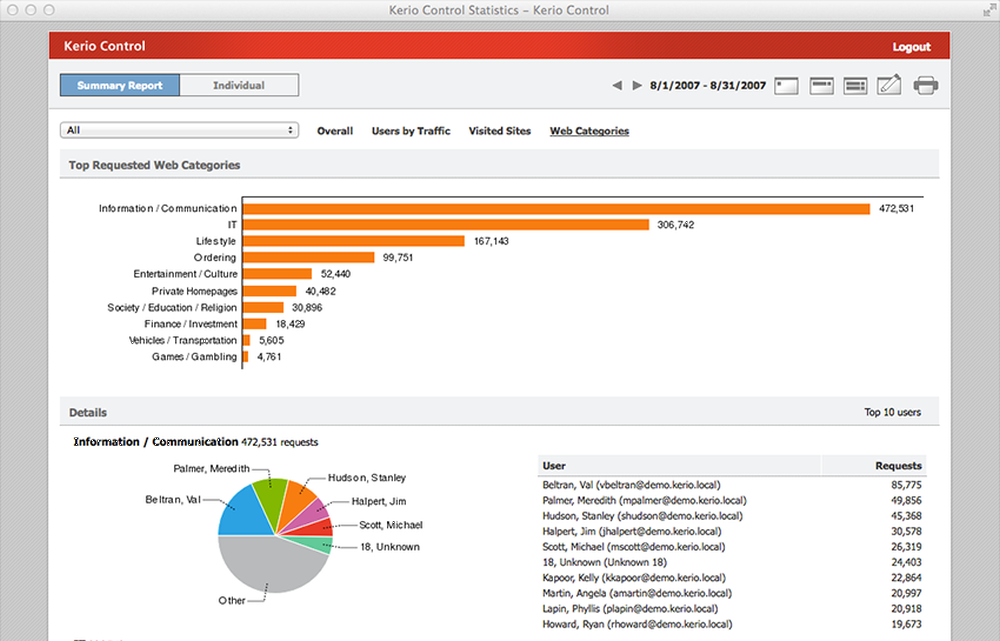Go to the previous date period arrow

click(x=618, y=86)
